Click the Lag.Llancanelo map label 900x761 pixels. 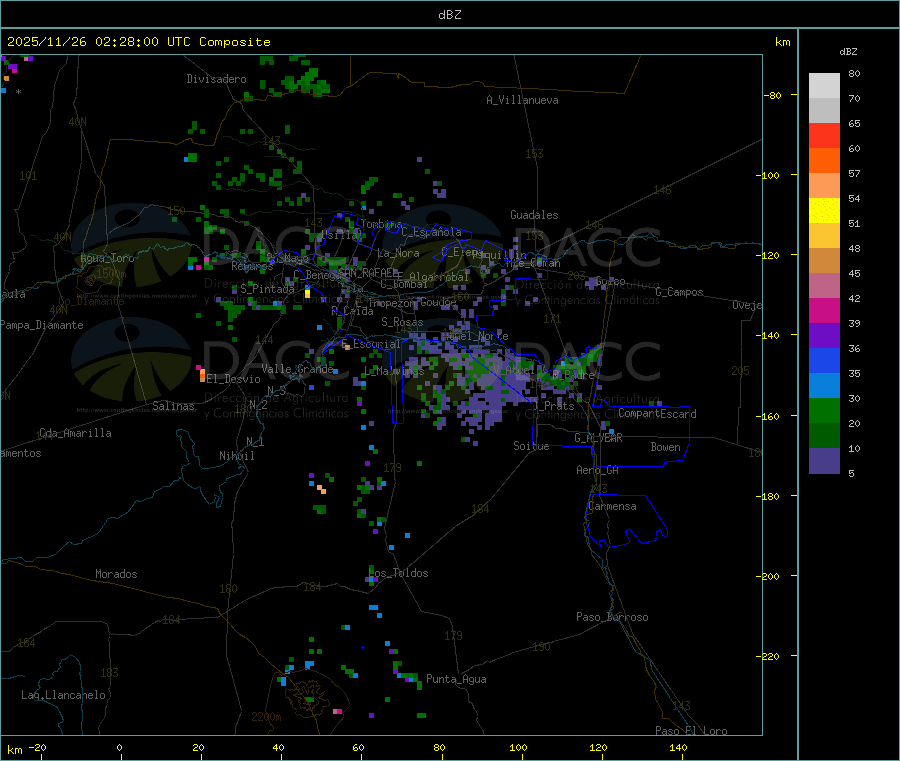tap(63, 696)
